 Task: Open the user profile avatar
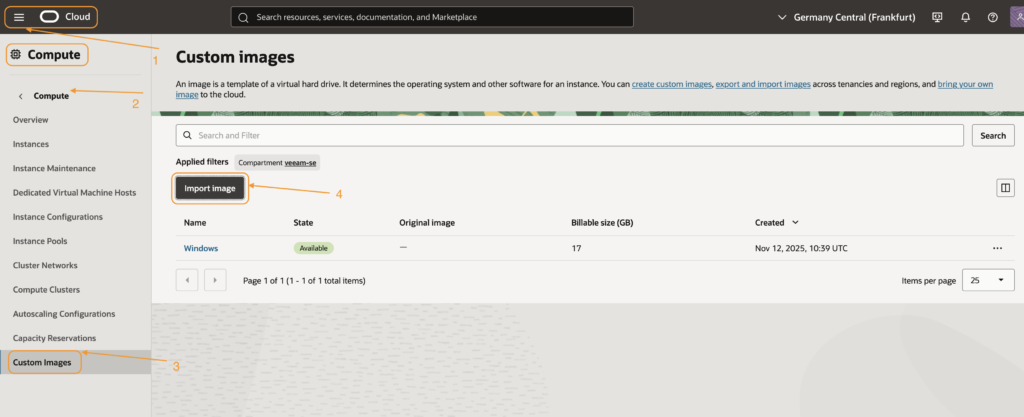[x=1015, y=17]
